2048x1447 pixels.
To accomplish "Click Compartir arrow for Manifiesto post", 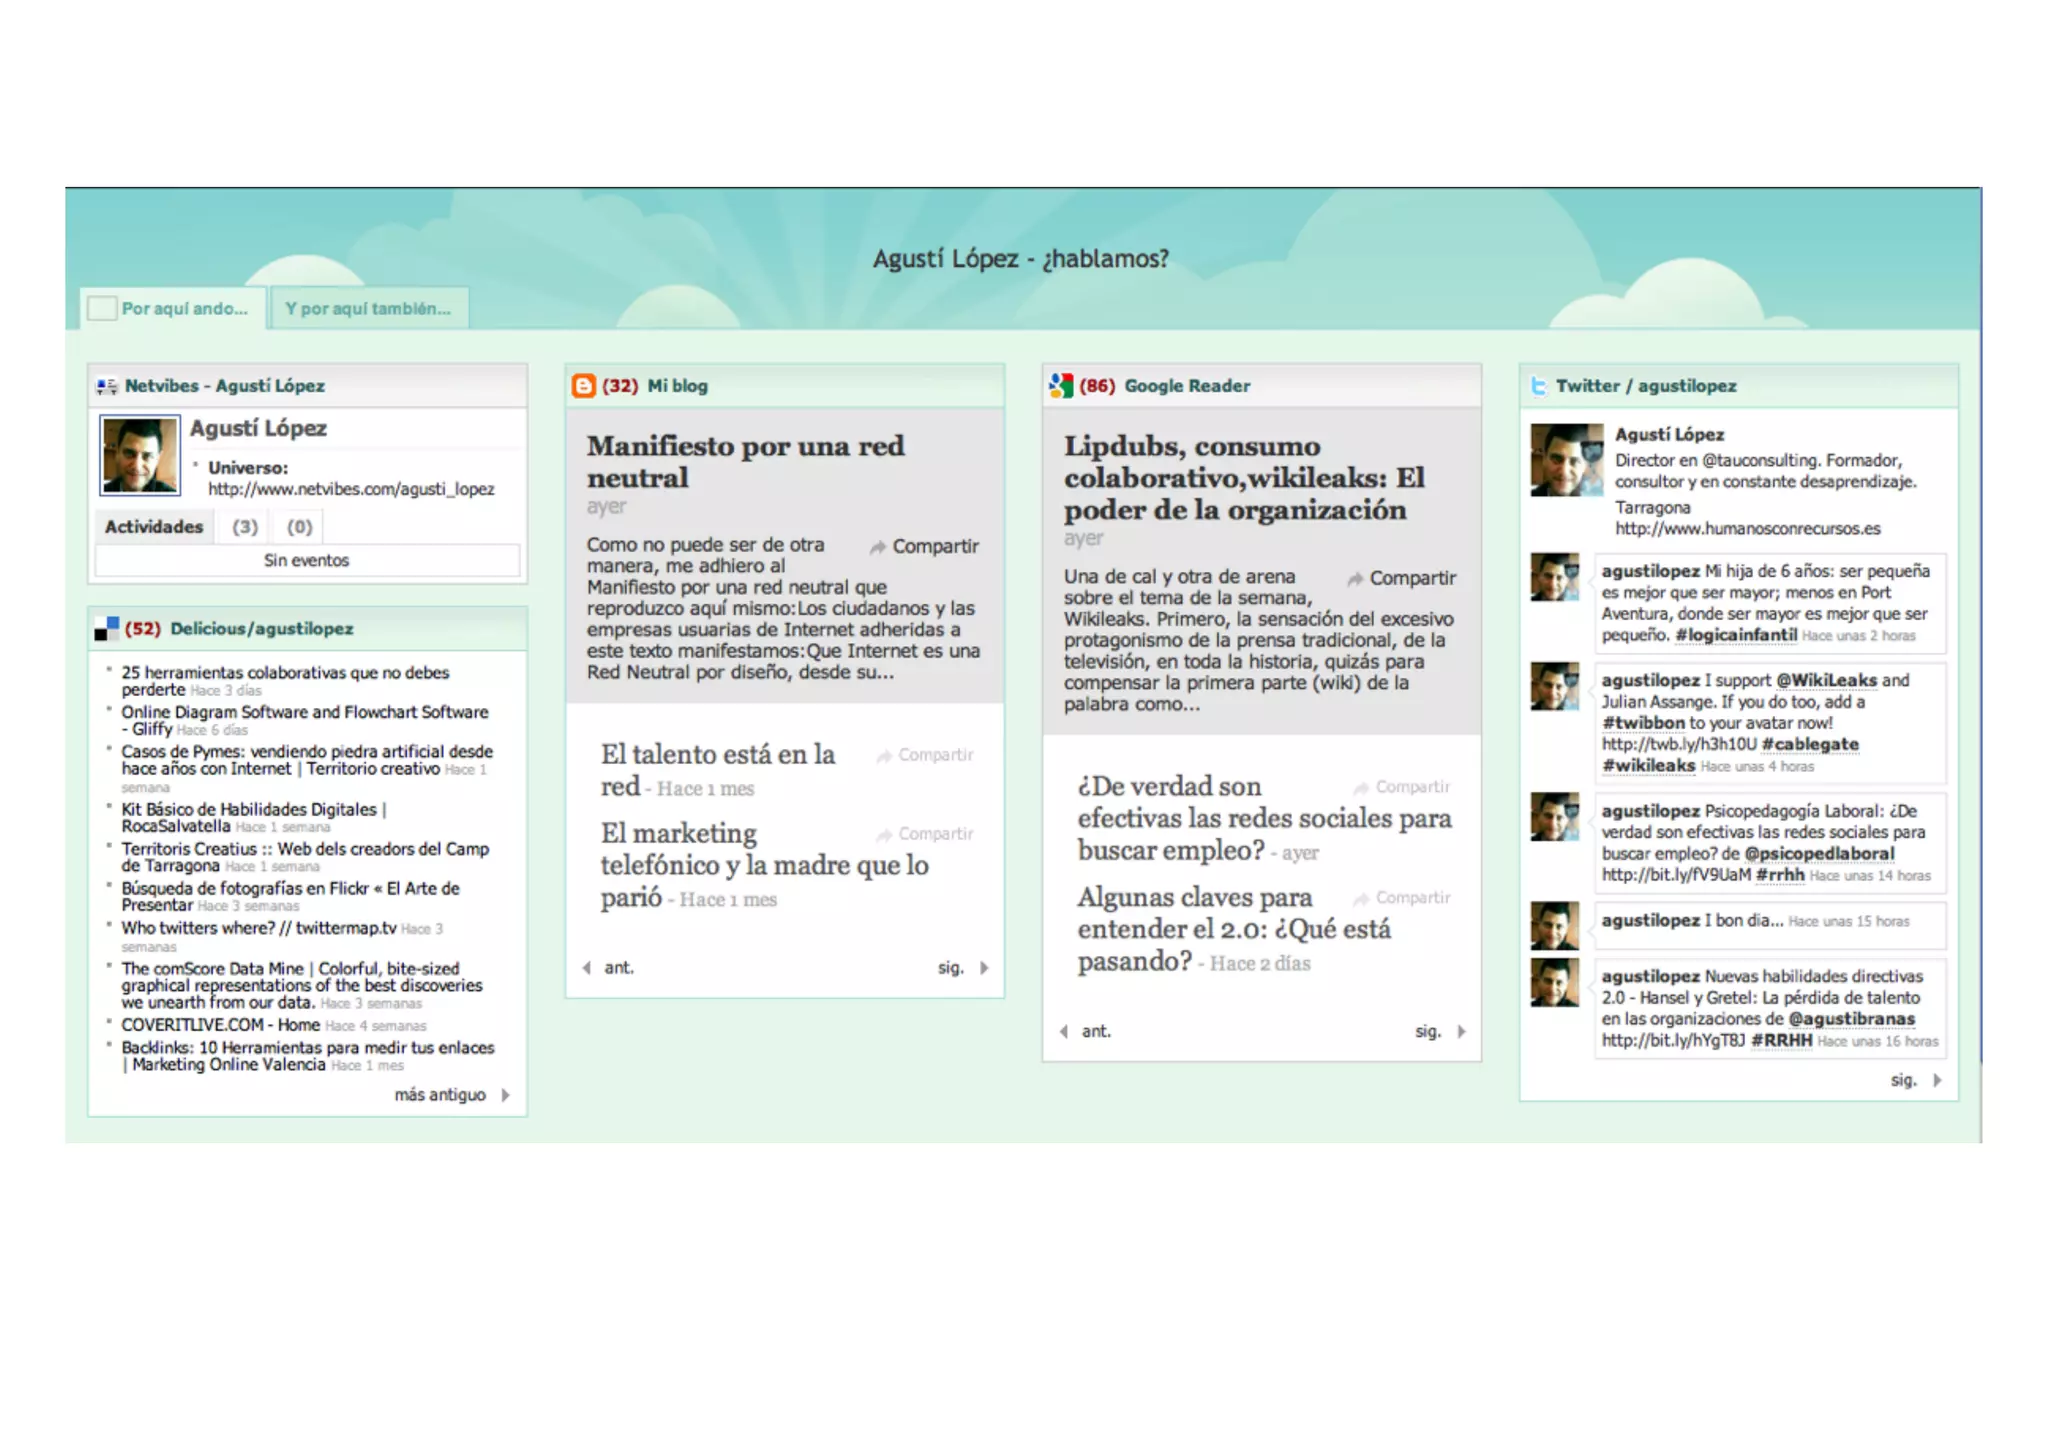I will click(x=878, y=547).
